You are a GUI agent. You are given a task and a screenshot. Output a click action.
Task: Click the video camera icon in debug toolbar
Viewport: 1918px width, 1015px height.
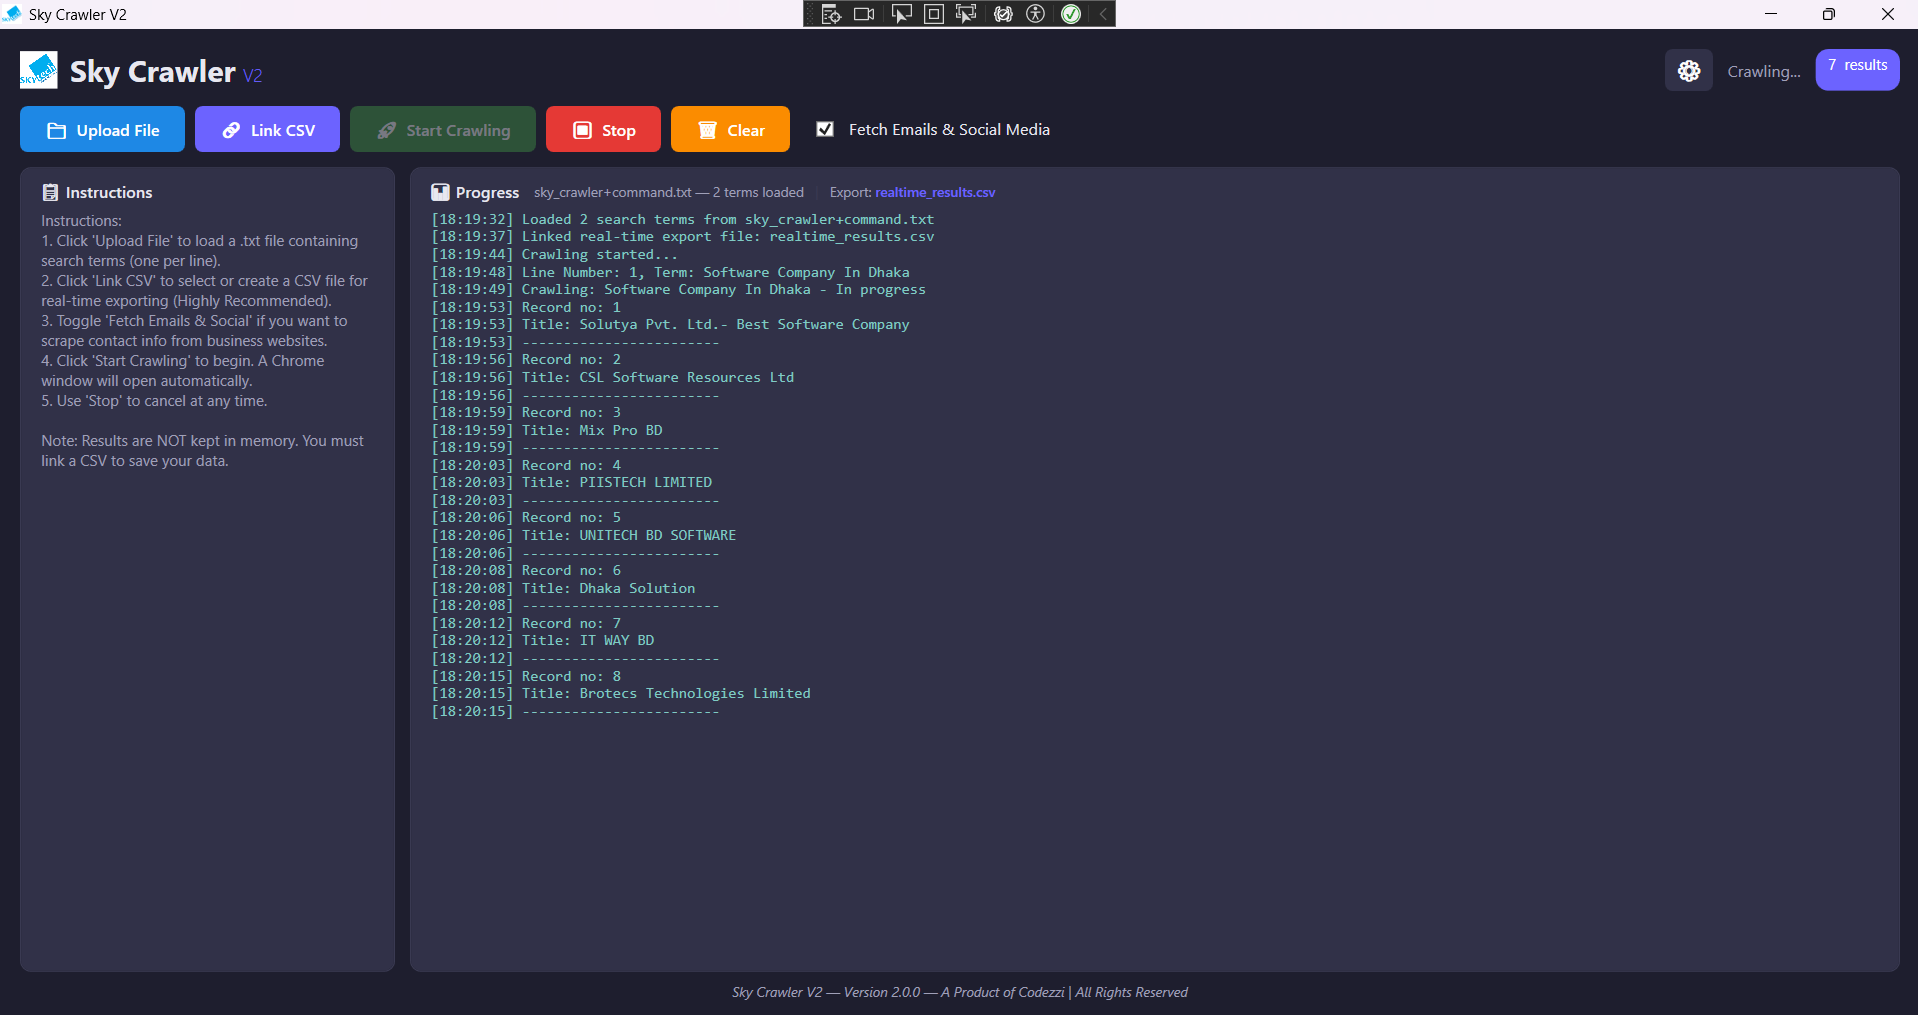point(864,14)
